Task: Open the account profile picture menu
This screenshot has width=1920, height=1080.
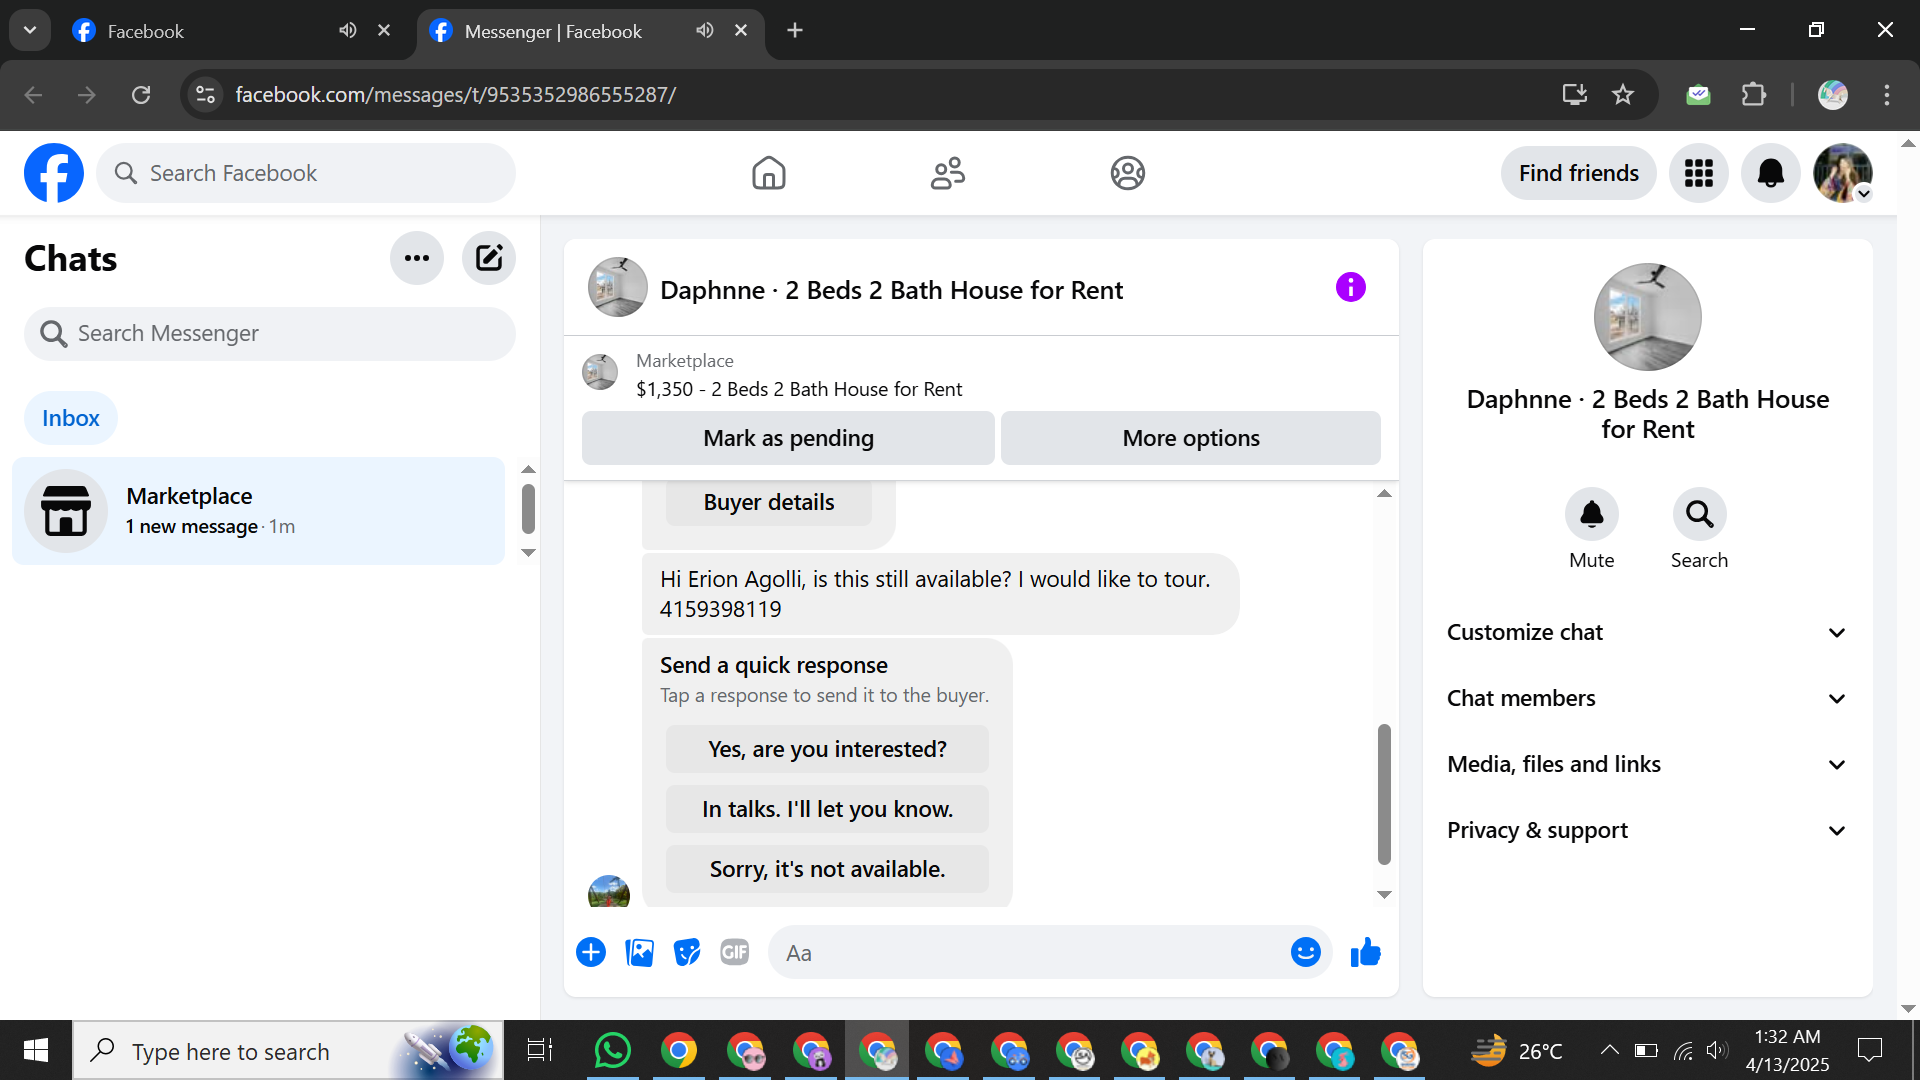Action: 1843,173
